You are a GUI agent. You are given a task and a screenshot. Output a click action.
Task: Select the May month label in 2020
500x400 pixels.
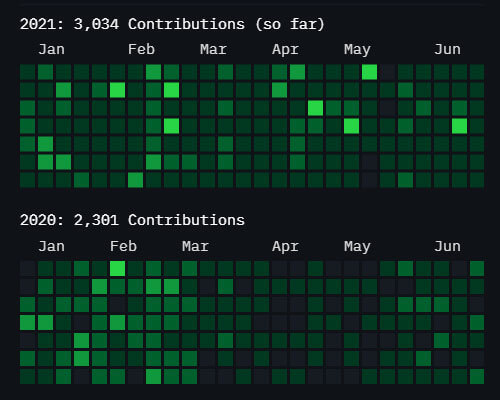[x=357, y=246]
